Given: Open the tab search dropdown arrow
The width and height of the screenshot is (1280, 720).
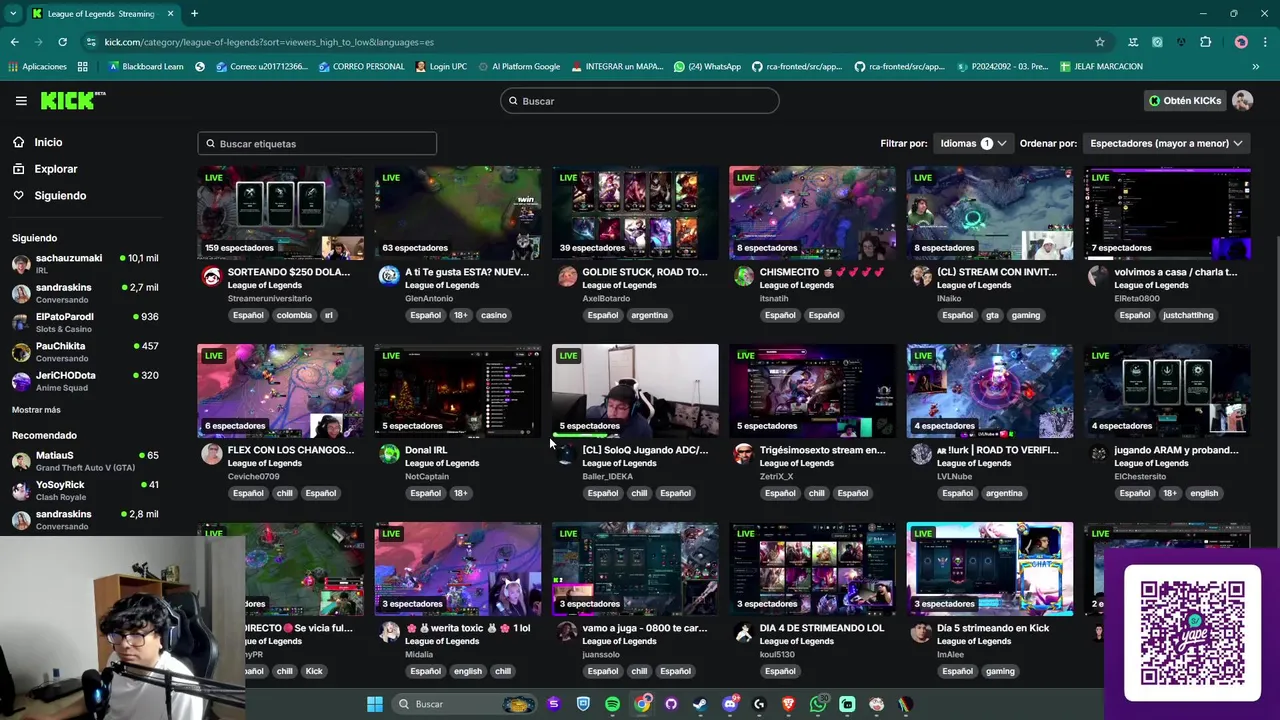Looking at the screenshot, I should [x=13, y=14].
